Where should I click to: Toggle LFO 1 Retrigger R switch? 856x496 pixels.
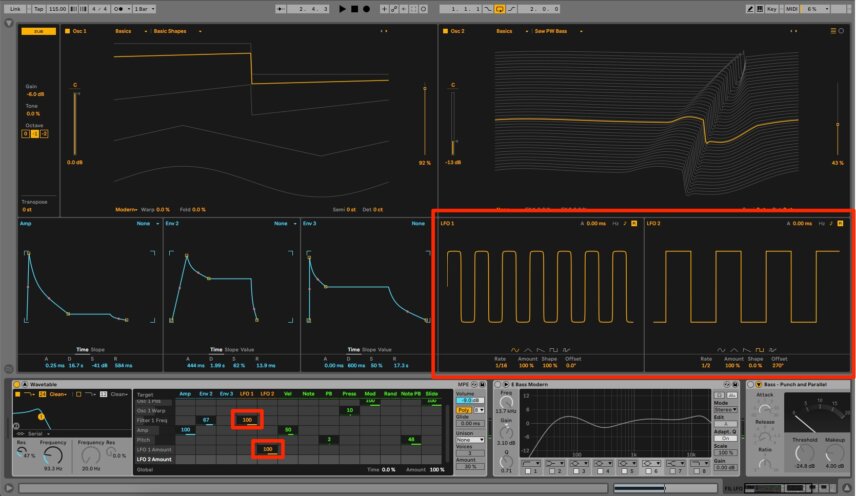[x=634, y=223]
